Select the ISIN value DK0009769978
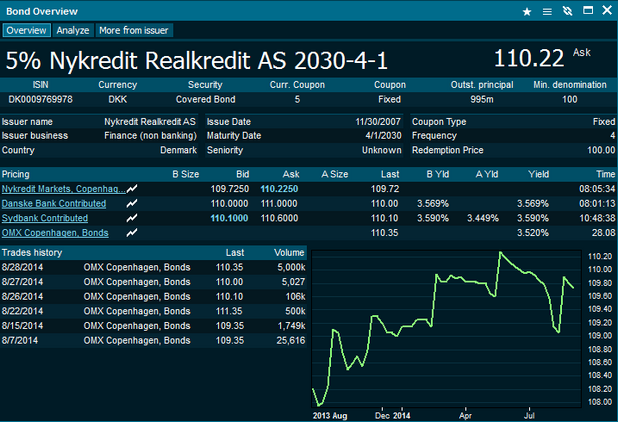The image size is (618, 422). click(x=41, y=99)
